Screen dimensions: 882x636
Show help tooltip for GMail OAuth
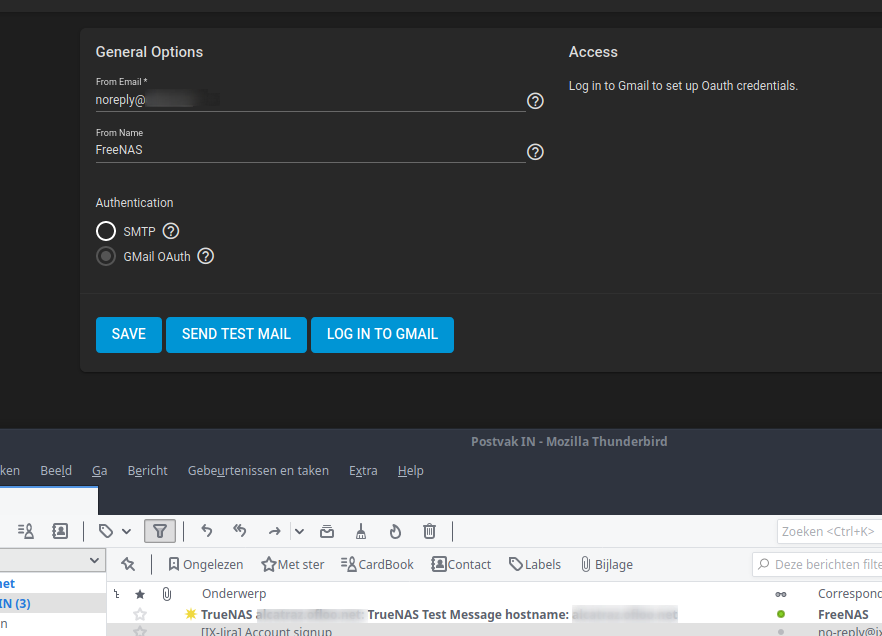click(206, 256)
